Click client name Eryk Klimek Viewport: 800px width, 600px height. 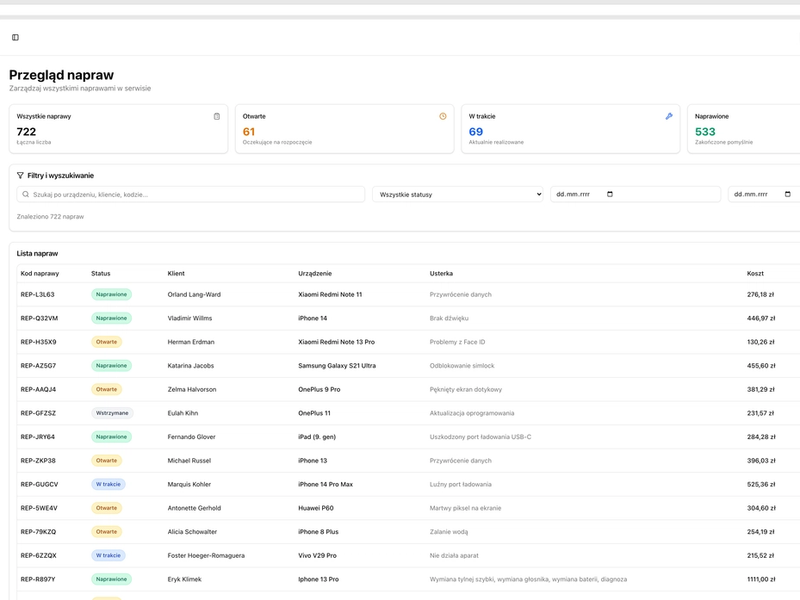185,579
